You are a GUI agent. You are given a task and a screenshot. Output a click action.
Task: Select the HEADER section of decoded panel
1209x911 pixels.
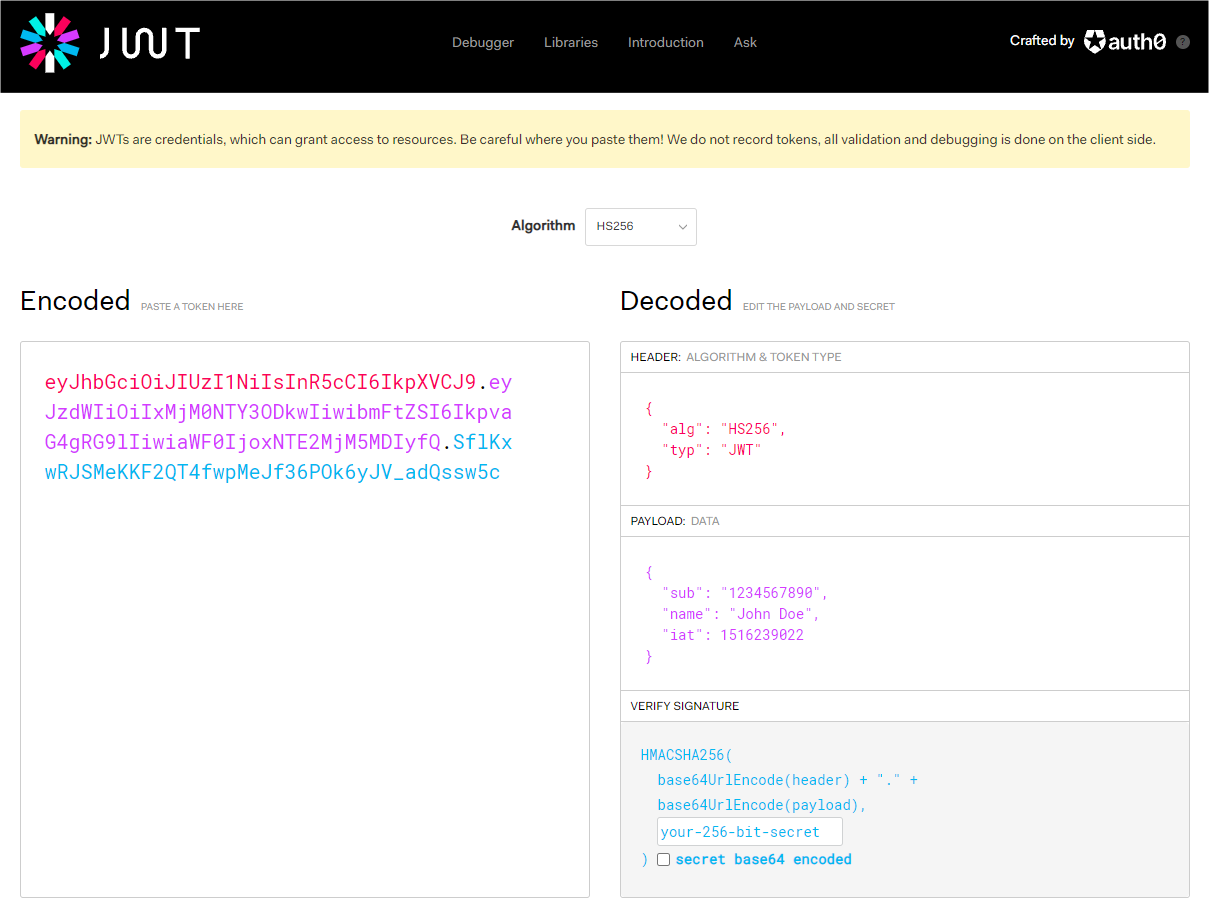pyautogui.click(x=735, y=356)
